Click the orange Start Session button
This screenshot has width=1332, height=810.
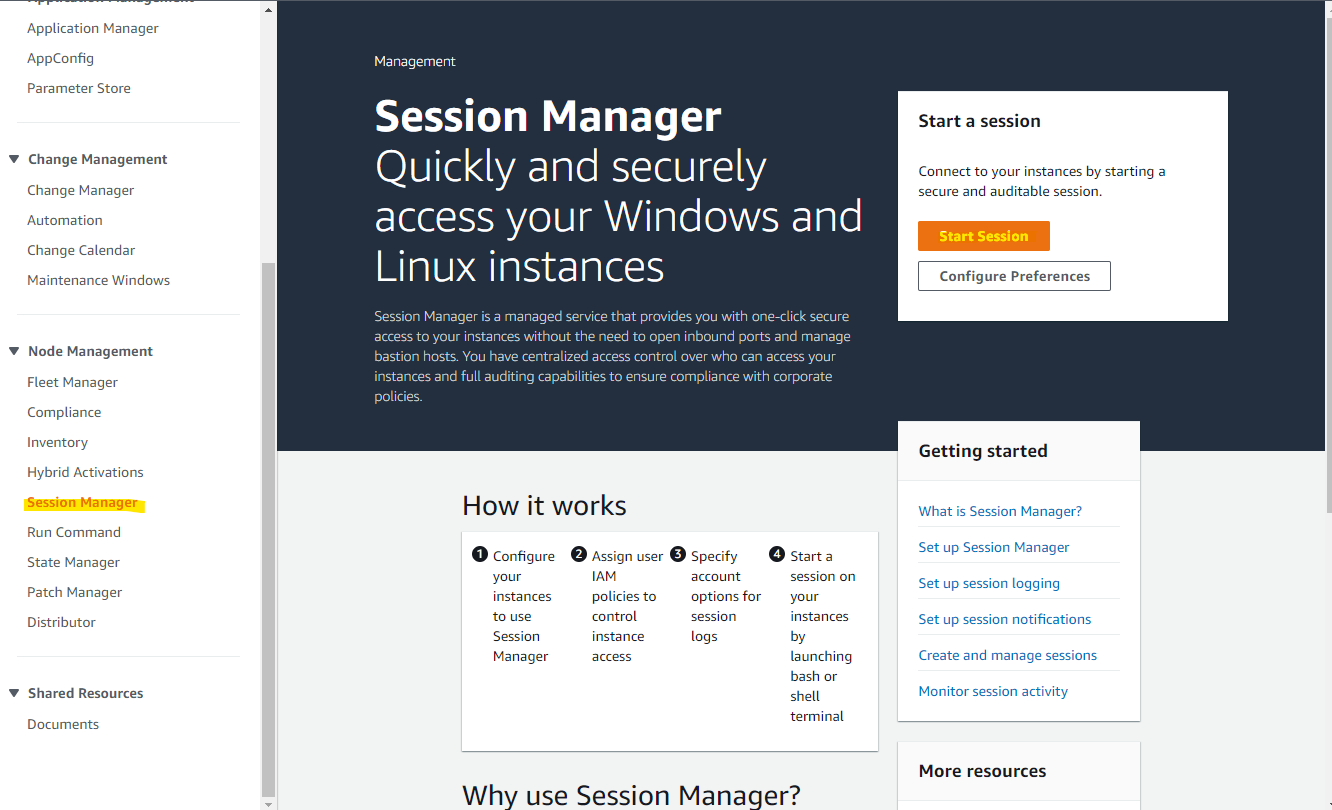click(984, 236)
